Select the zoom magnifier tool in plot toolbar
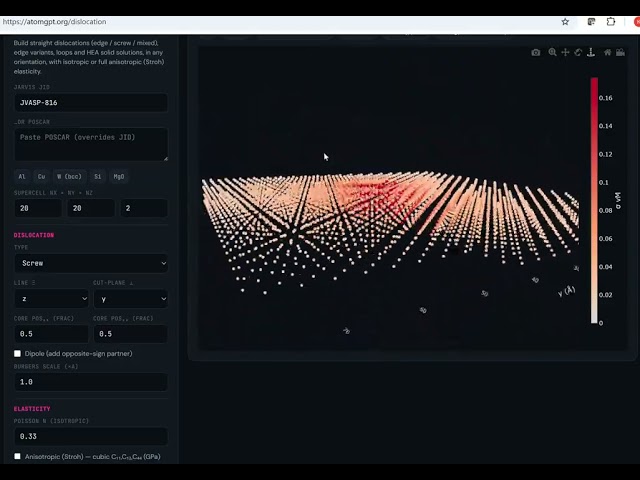The image size is (640, 480). (x=552, y=52)
